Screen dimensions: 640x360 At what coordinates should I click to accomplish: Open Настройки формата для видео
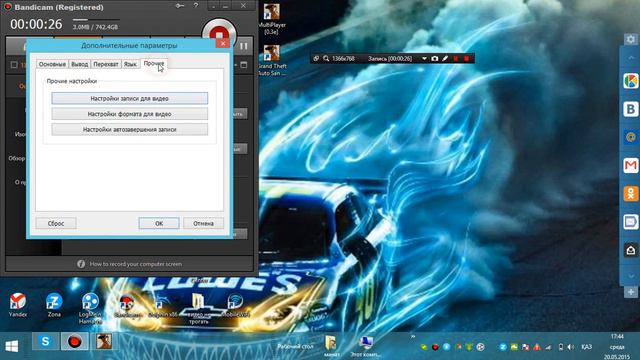[129, 114]
